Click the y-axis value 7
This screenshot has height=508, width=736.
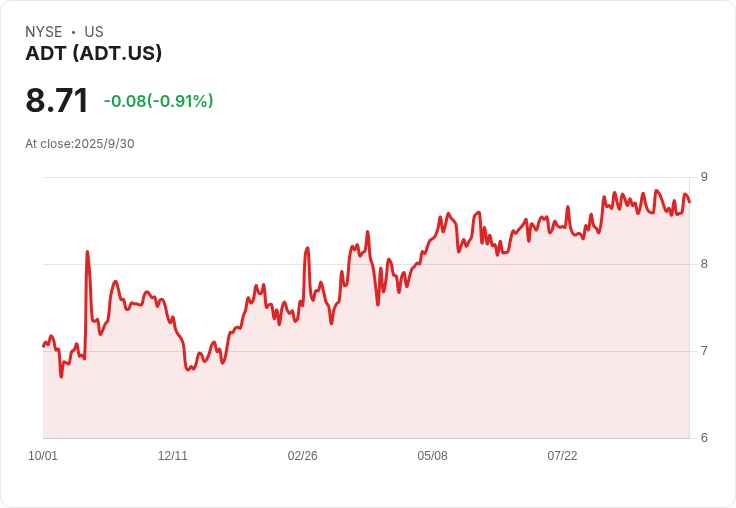point(704,351)
